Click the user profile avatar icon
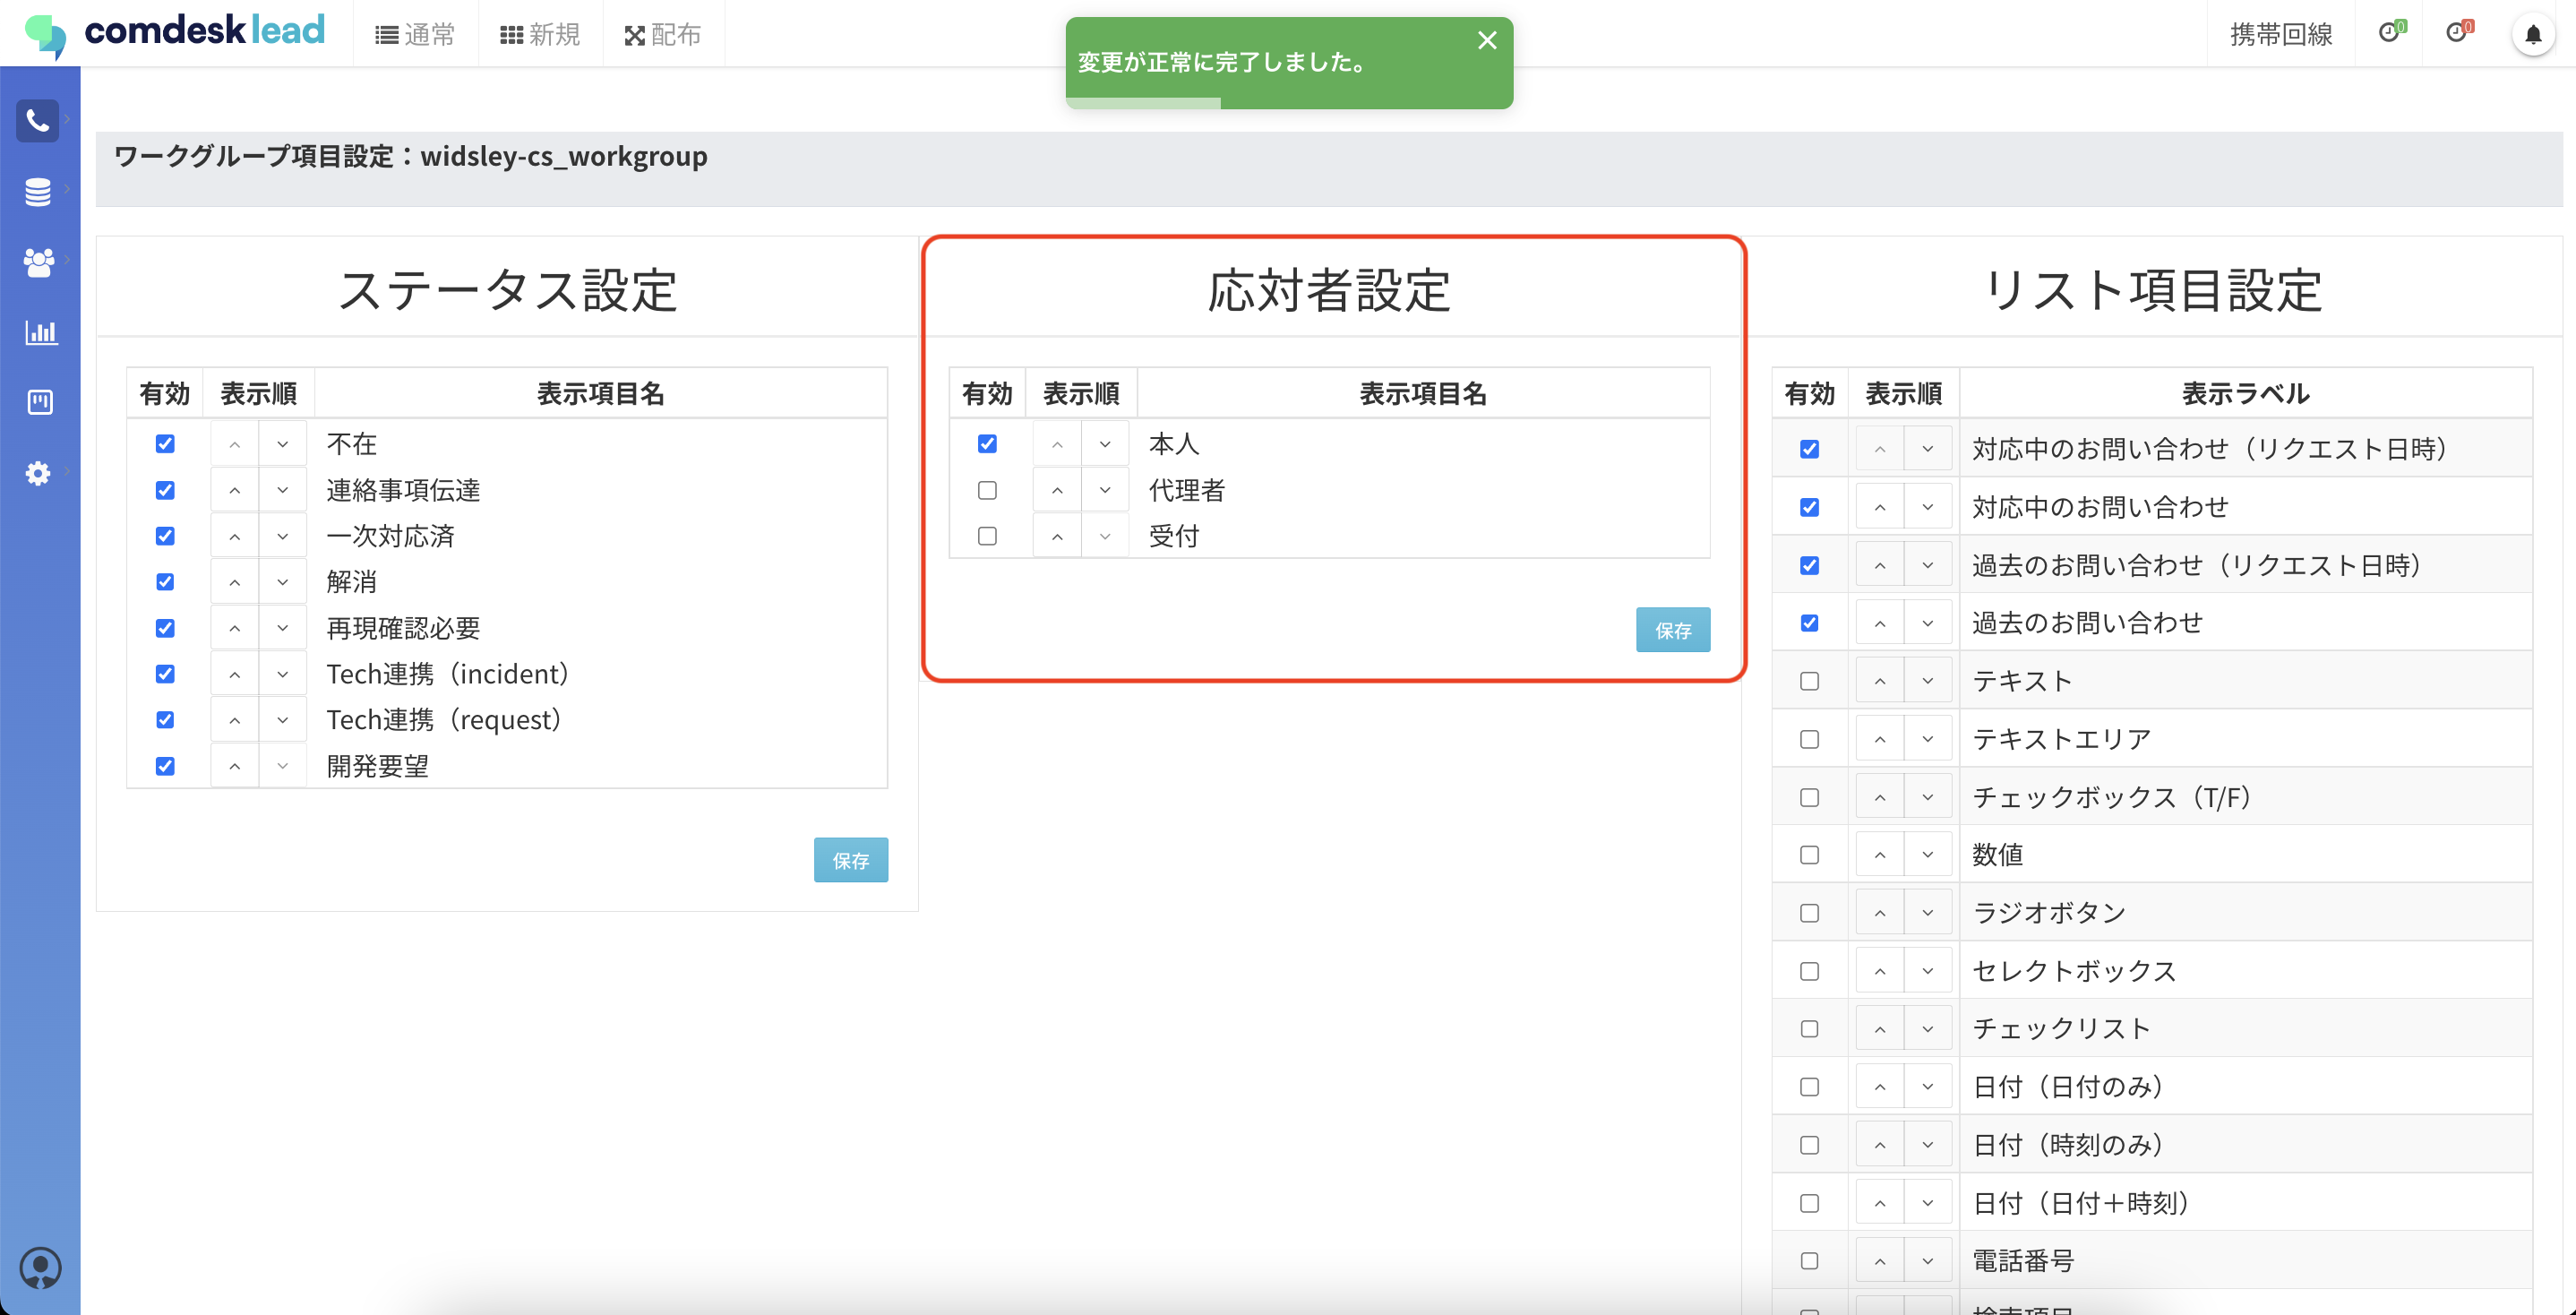Viewport: 2576px width, 1315px height. (40, 1267)
